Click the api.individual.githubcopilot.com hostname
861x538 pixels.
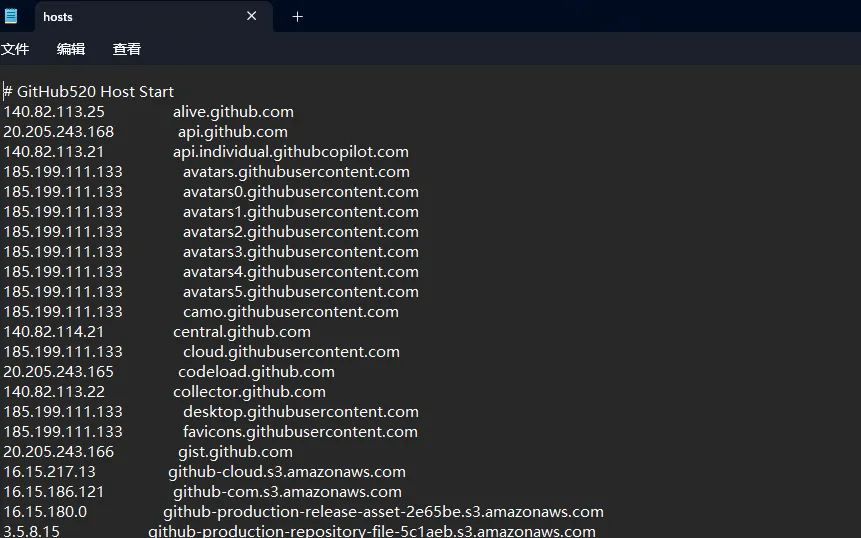tap(290, 152)
